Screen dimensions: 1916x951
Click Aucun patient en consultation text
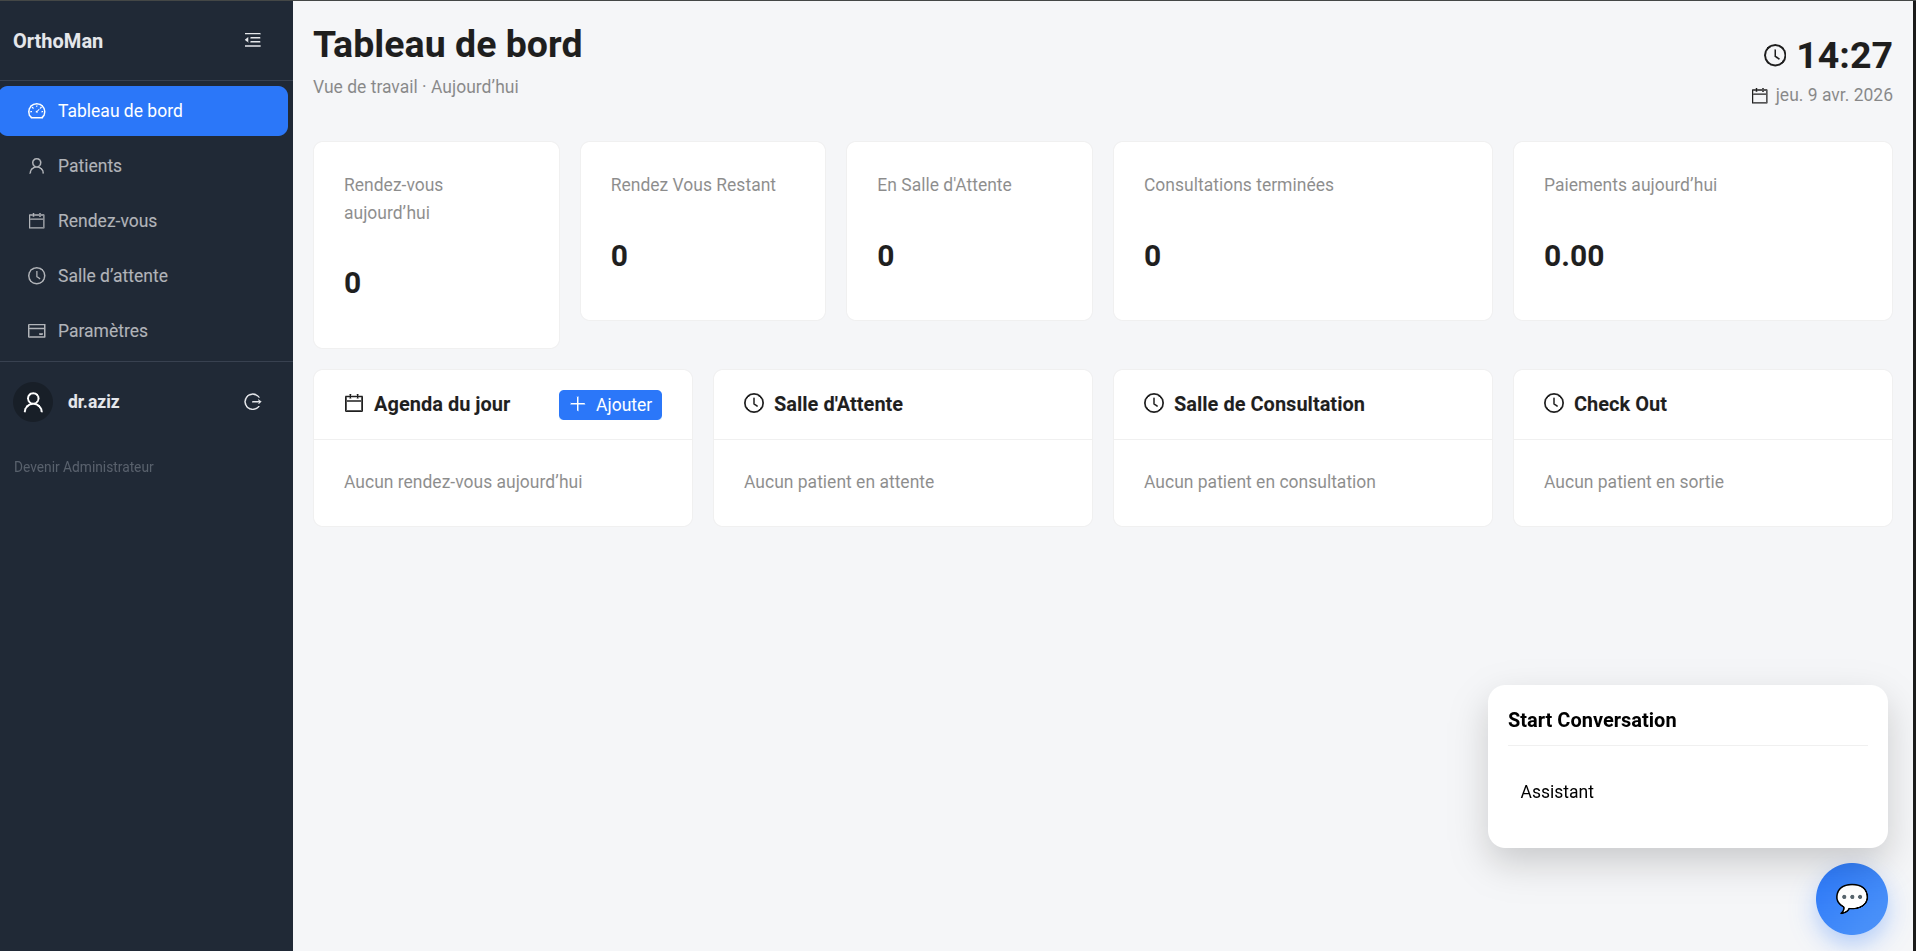(x=1260, y=482)
